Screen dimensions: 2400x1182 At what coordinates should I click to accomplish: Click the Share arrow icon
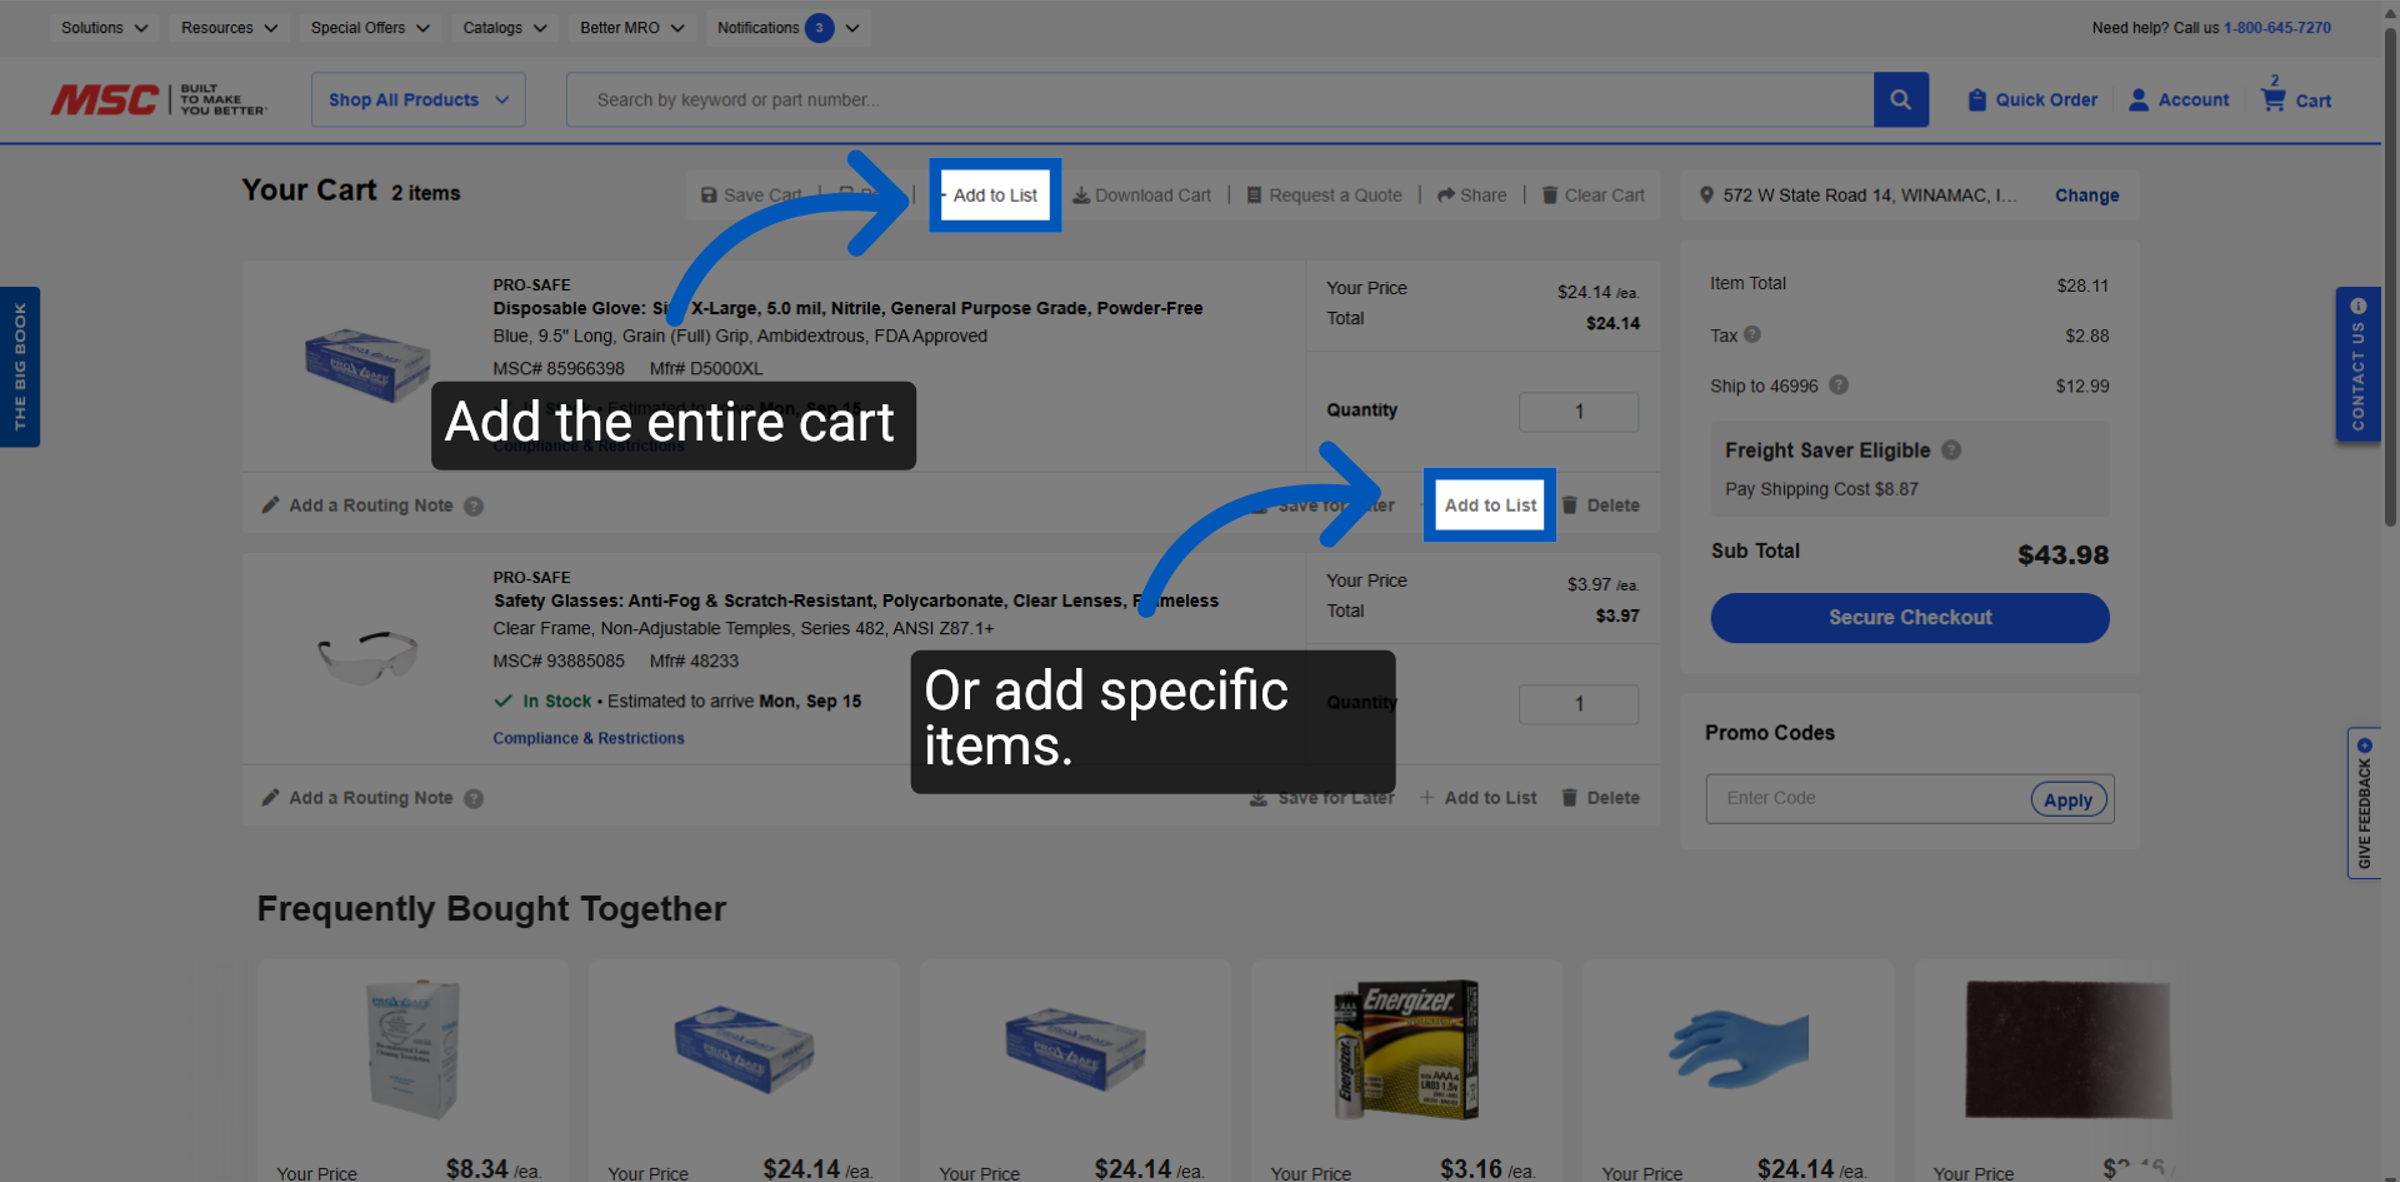[x=1445, y=195]
